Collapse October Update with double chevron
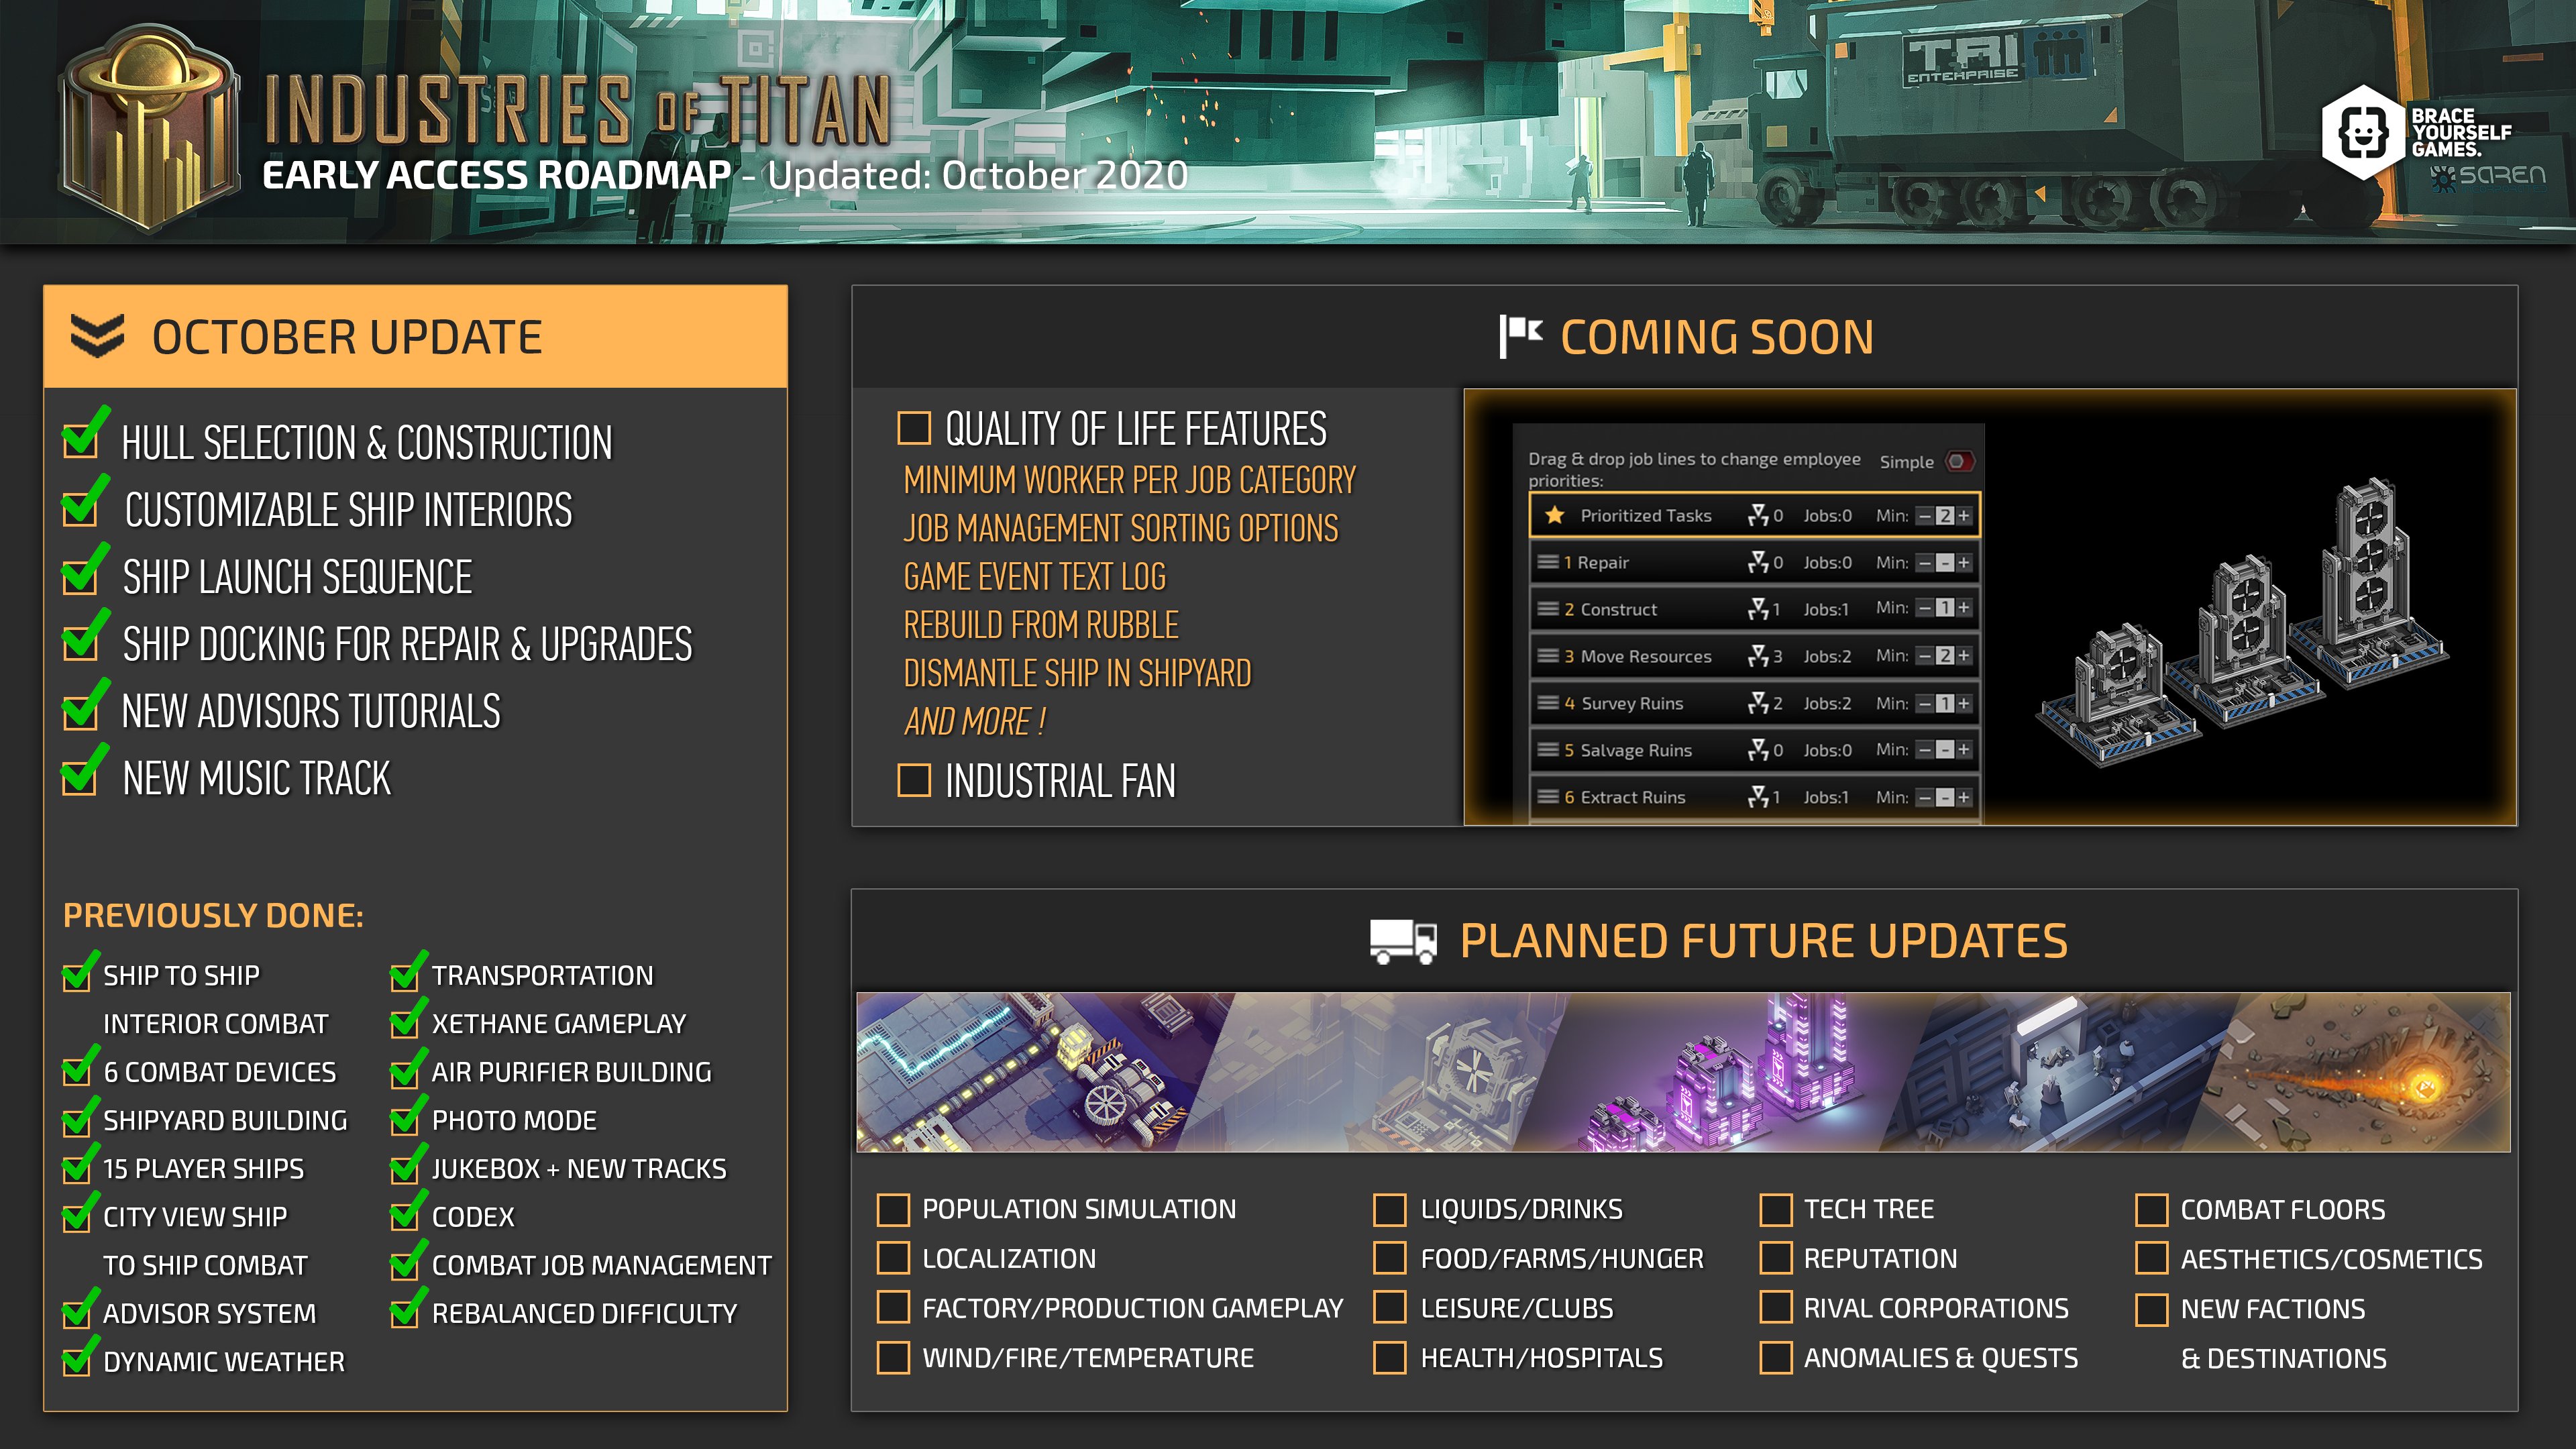 point(97,336)
